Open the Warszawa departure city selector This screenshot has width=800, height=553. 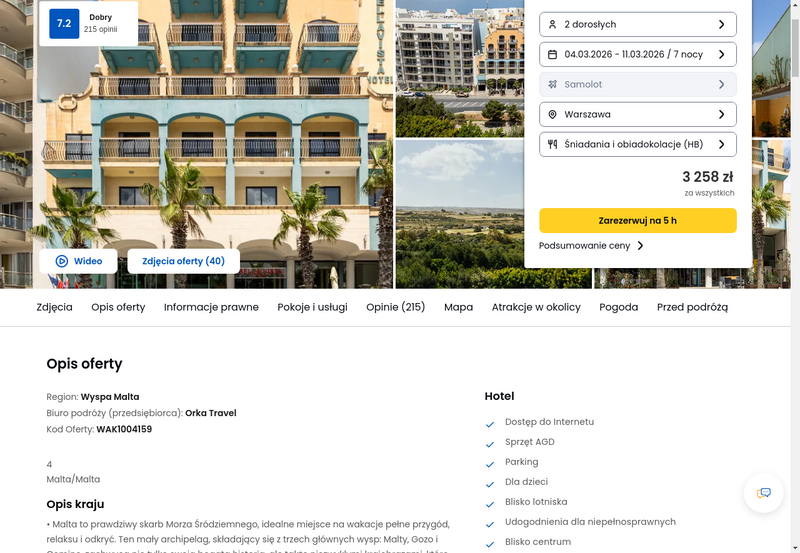click(x=638, y=114)
